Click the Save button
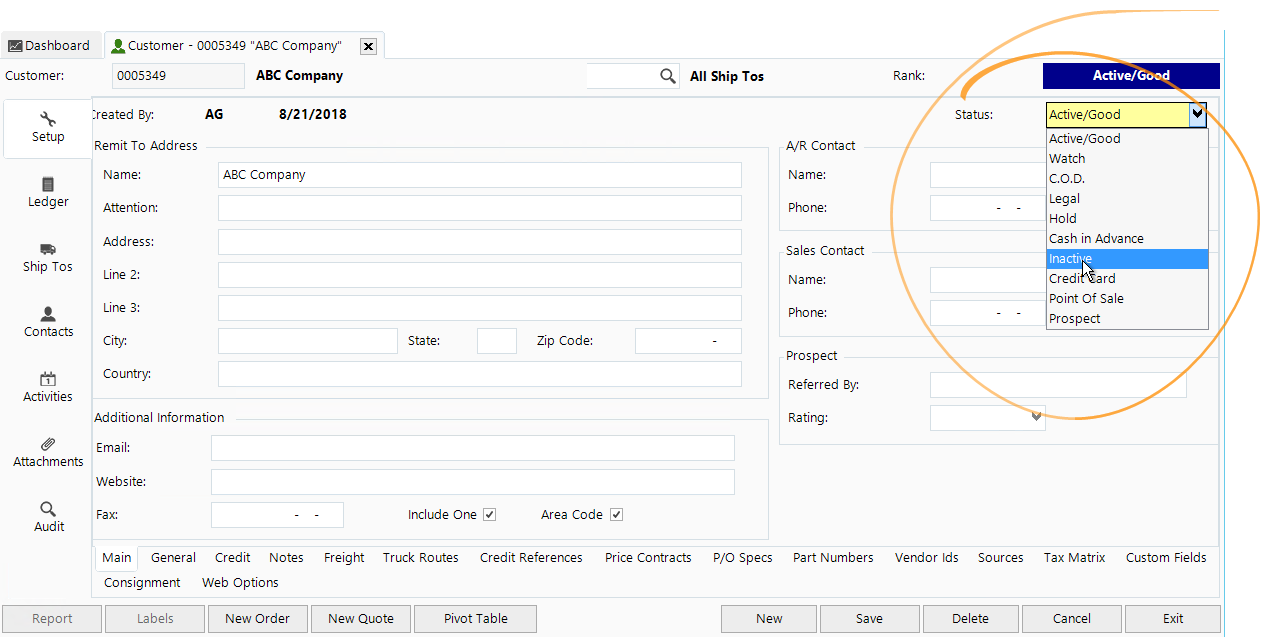Image resolution: width=1270 pixels, height=637 pixels. pos(869,619)
